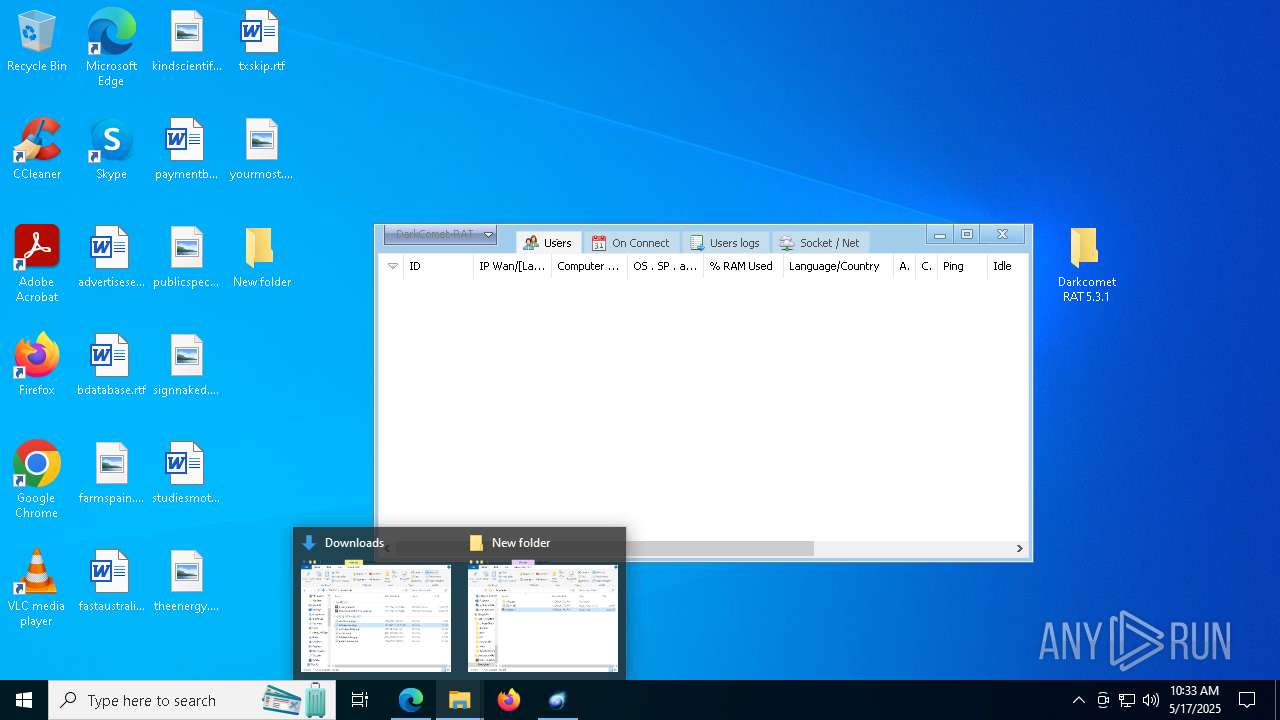This screenshot has height=720, width=1280.
Task: Open the Socket / Net tab
Action: 820,243
